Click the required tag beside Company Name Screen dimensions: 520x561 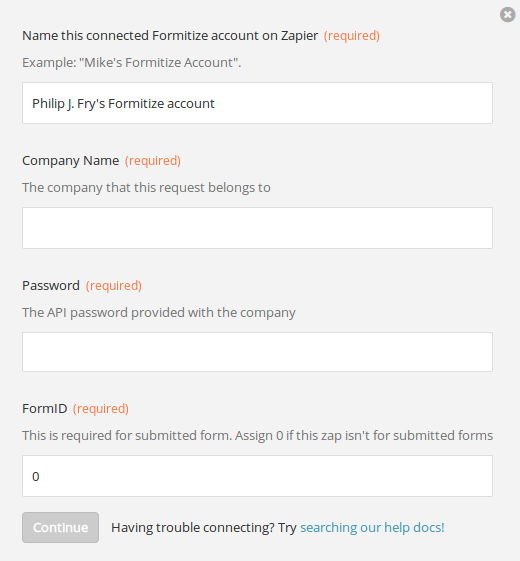(x=152, y=161)
